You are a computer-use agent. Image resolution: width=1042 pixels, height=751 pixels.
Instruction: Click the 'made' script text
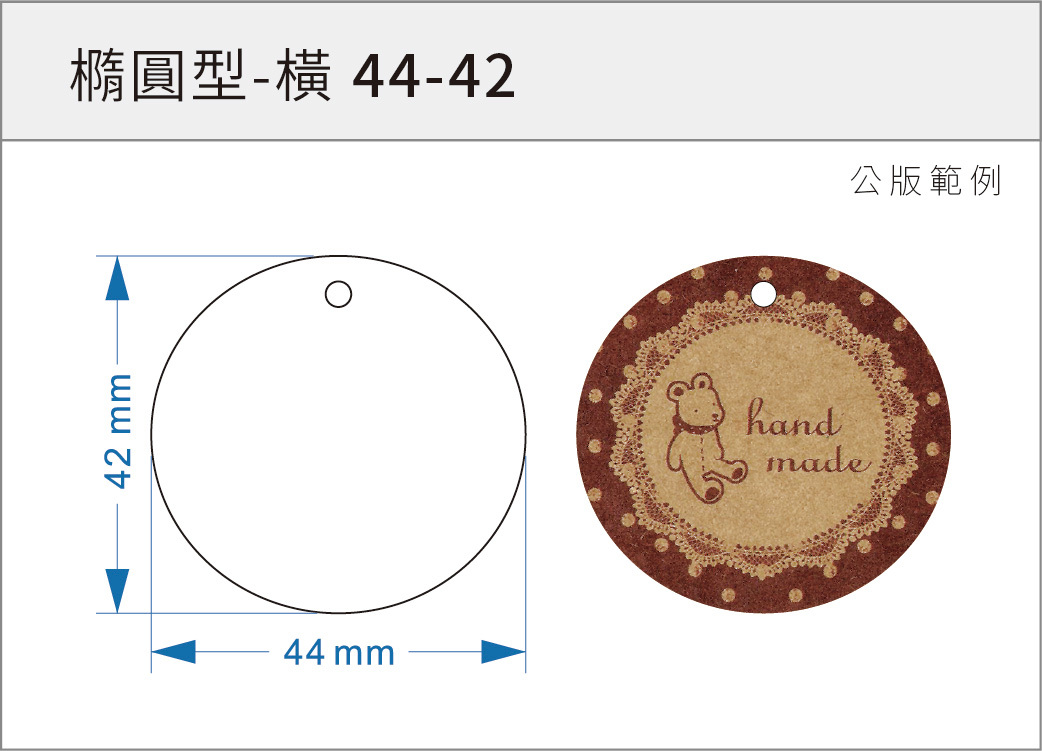click(819, 461)
